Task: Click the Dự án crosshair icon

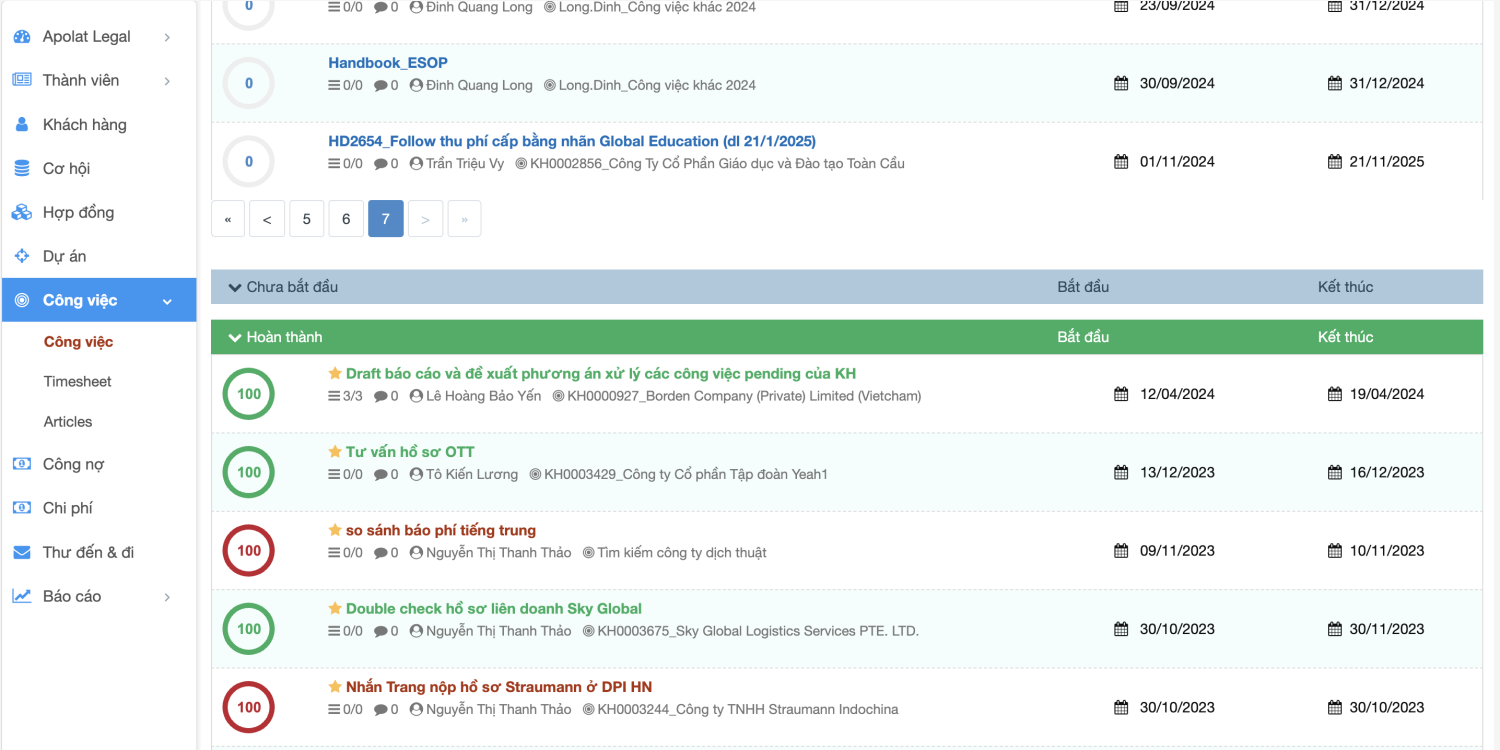Action: tap(22, 257)
